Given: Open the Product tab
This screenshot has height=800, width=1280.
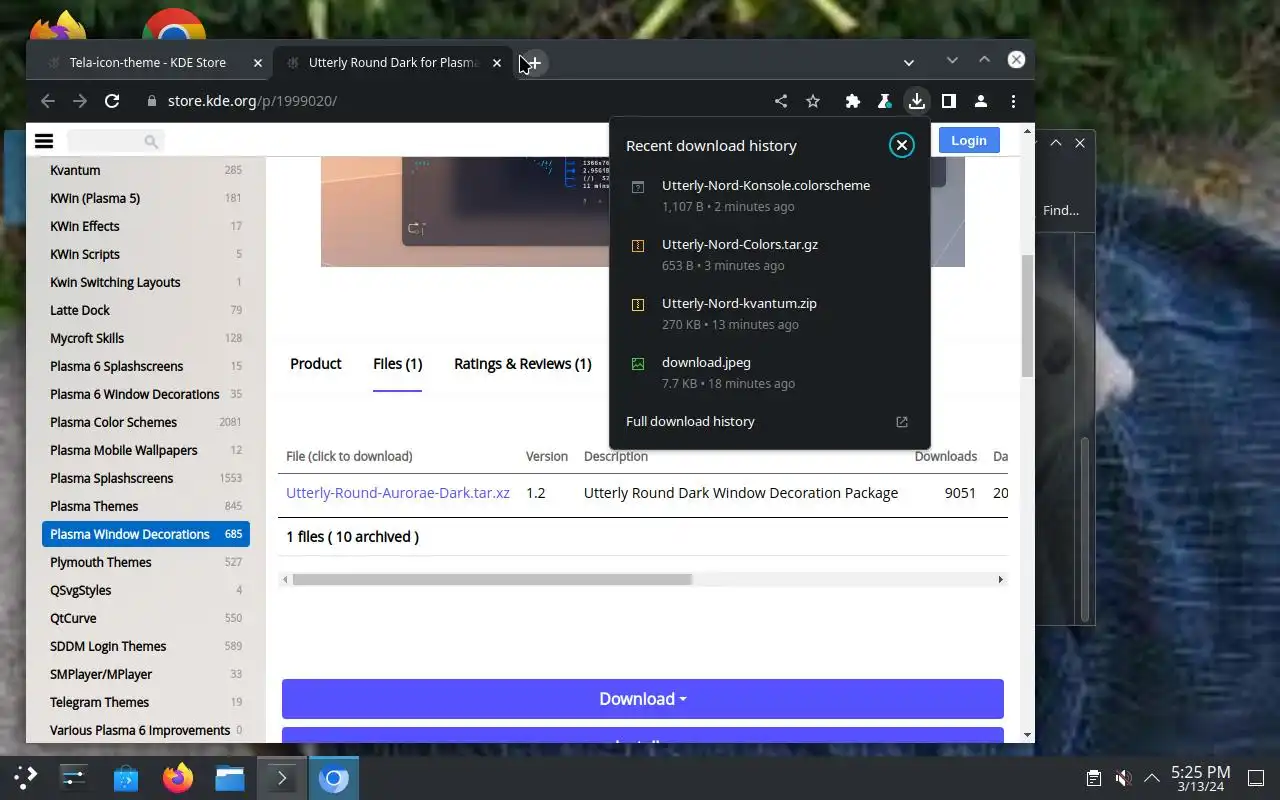Looking at the screenshot, I should coord(316,364).
